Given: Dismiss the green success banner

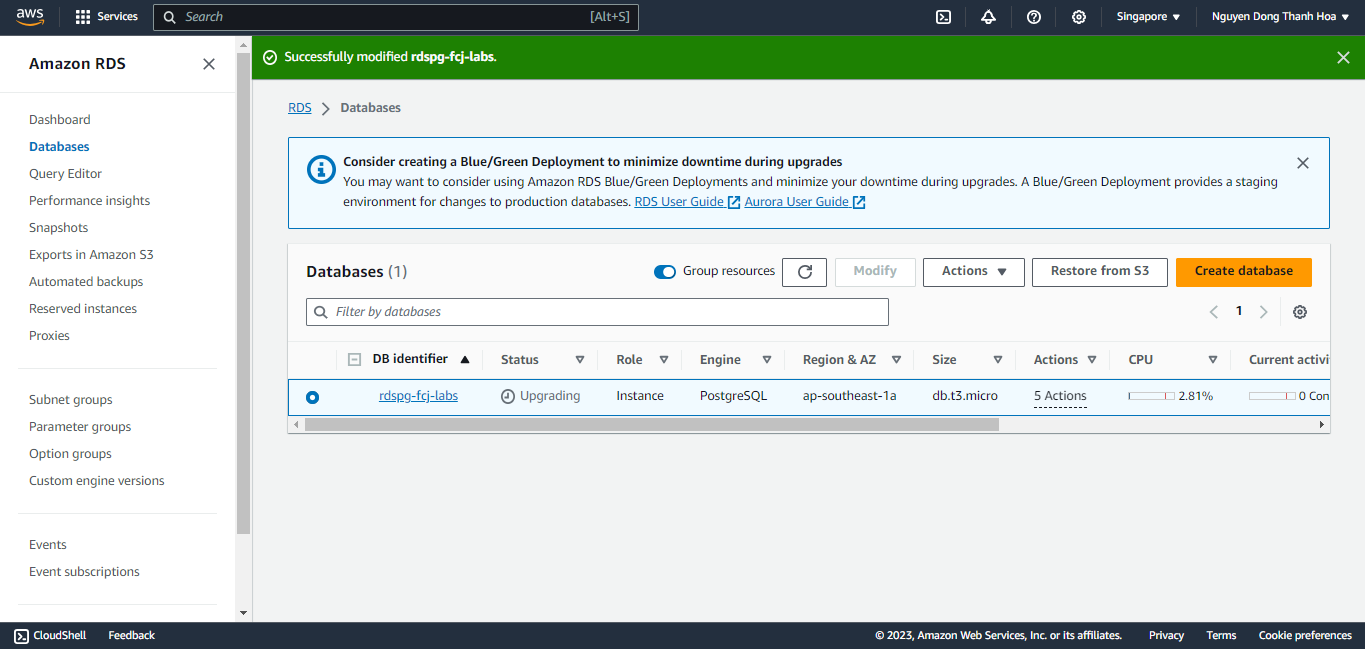Looking at the screenshot, I should coord(1343,57).
